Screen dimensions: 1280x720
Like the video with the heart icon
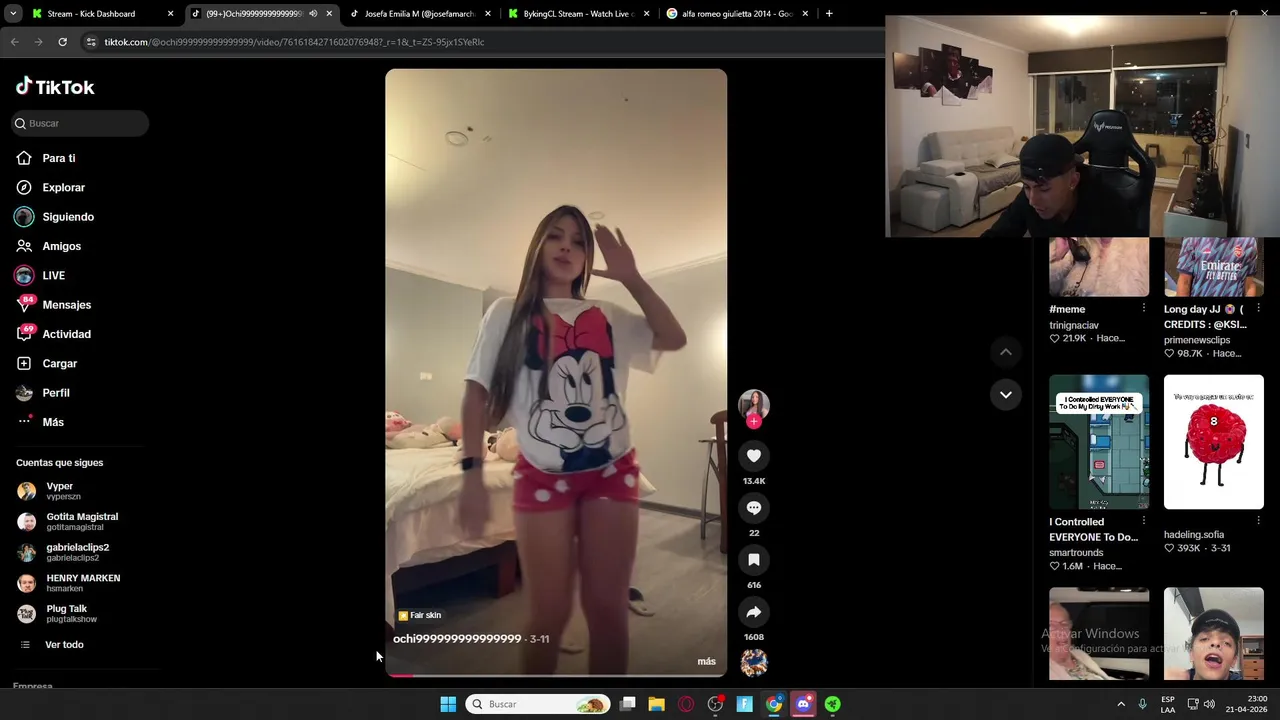754,456
